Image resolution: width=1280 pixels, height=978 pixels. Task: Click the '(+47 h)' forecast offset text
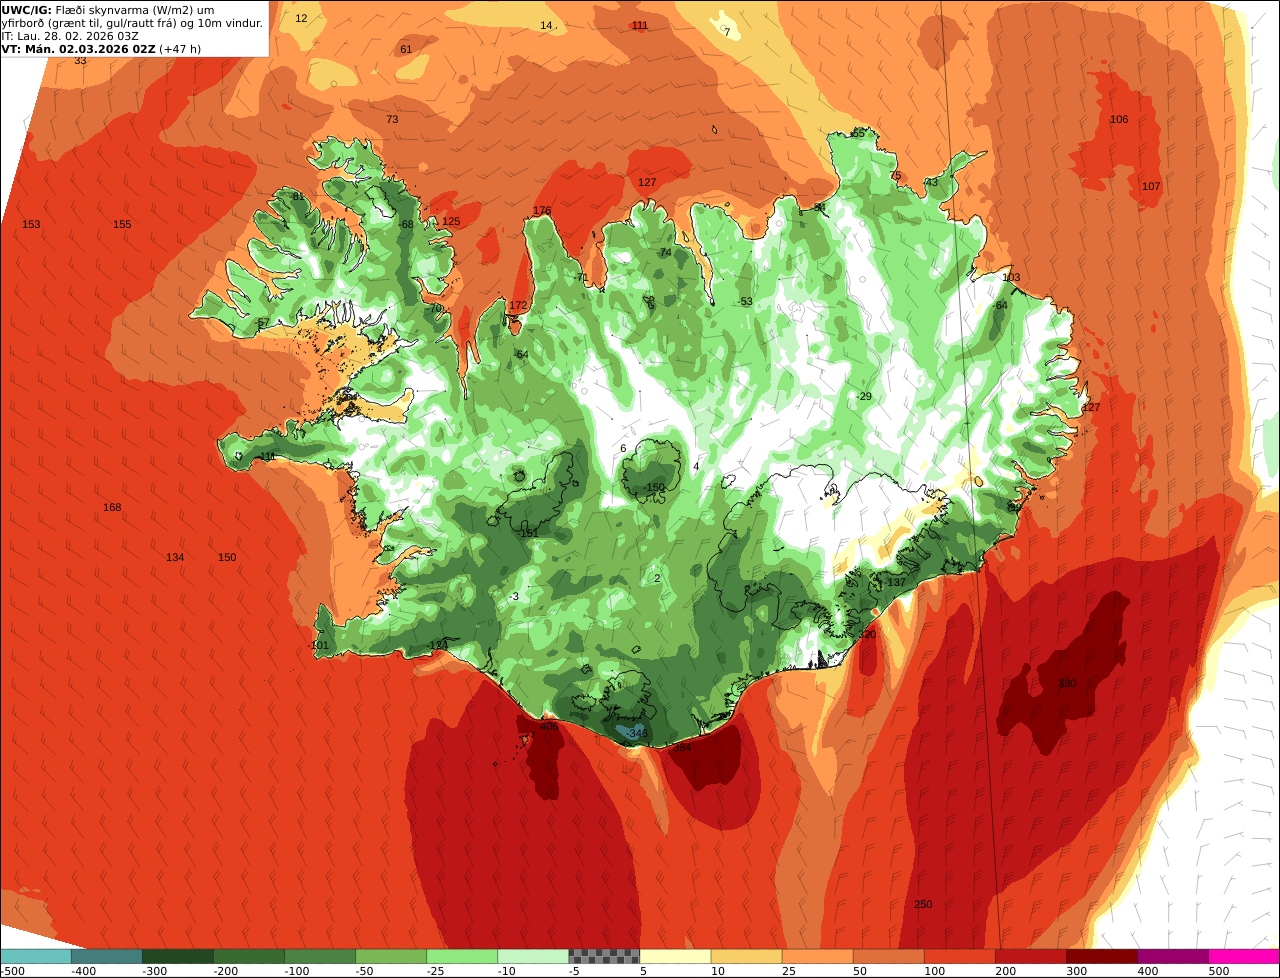pyautogui.click(x=180, y=49)
